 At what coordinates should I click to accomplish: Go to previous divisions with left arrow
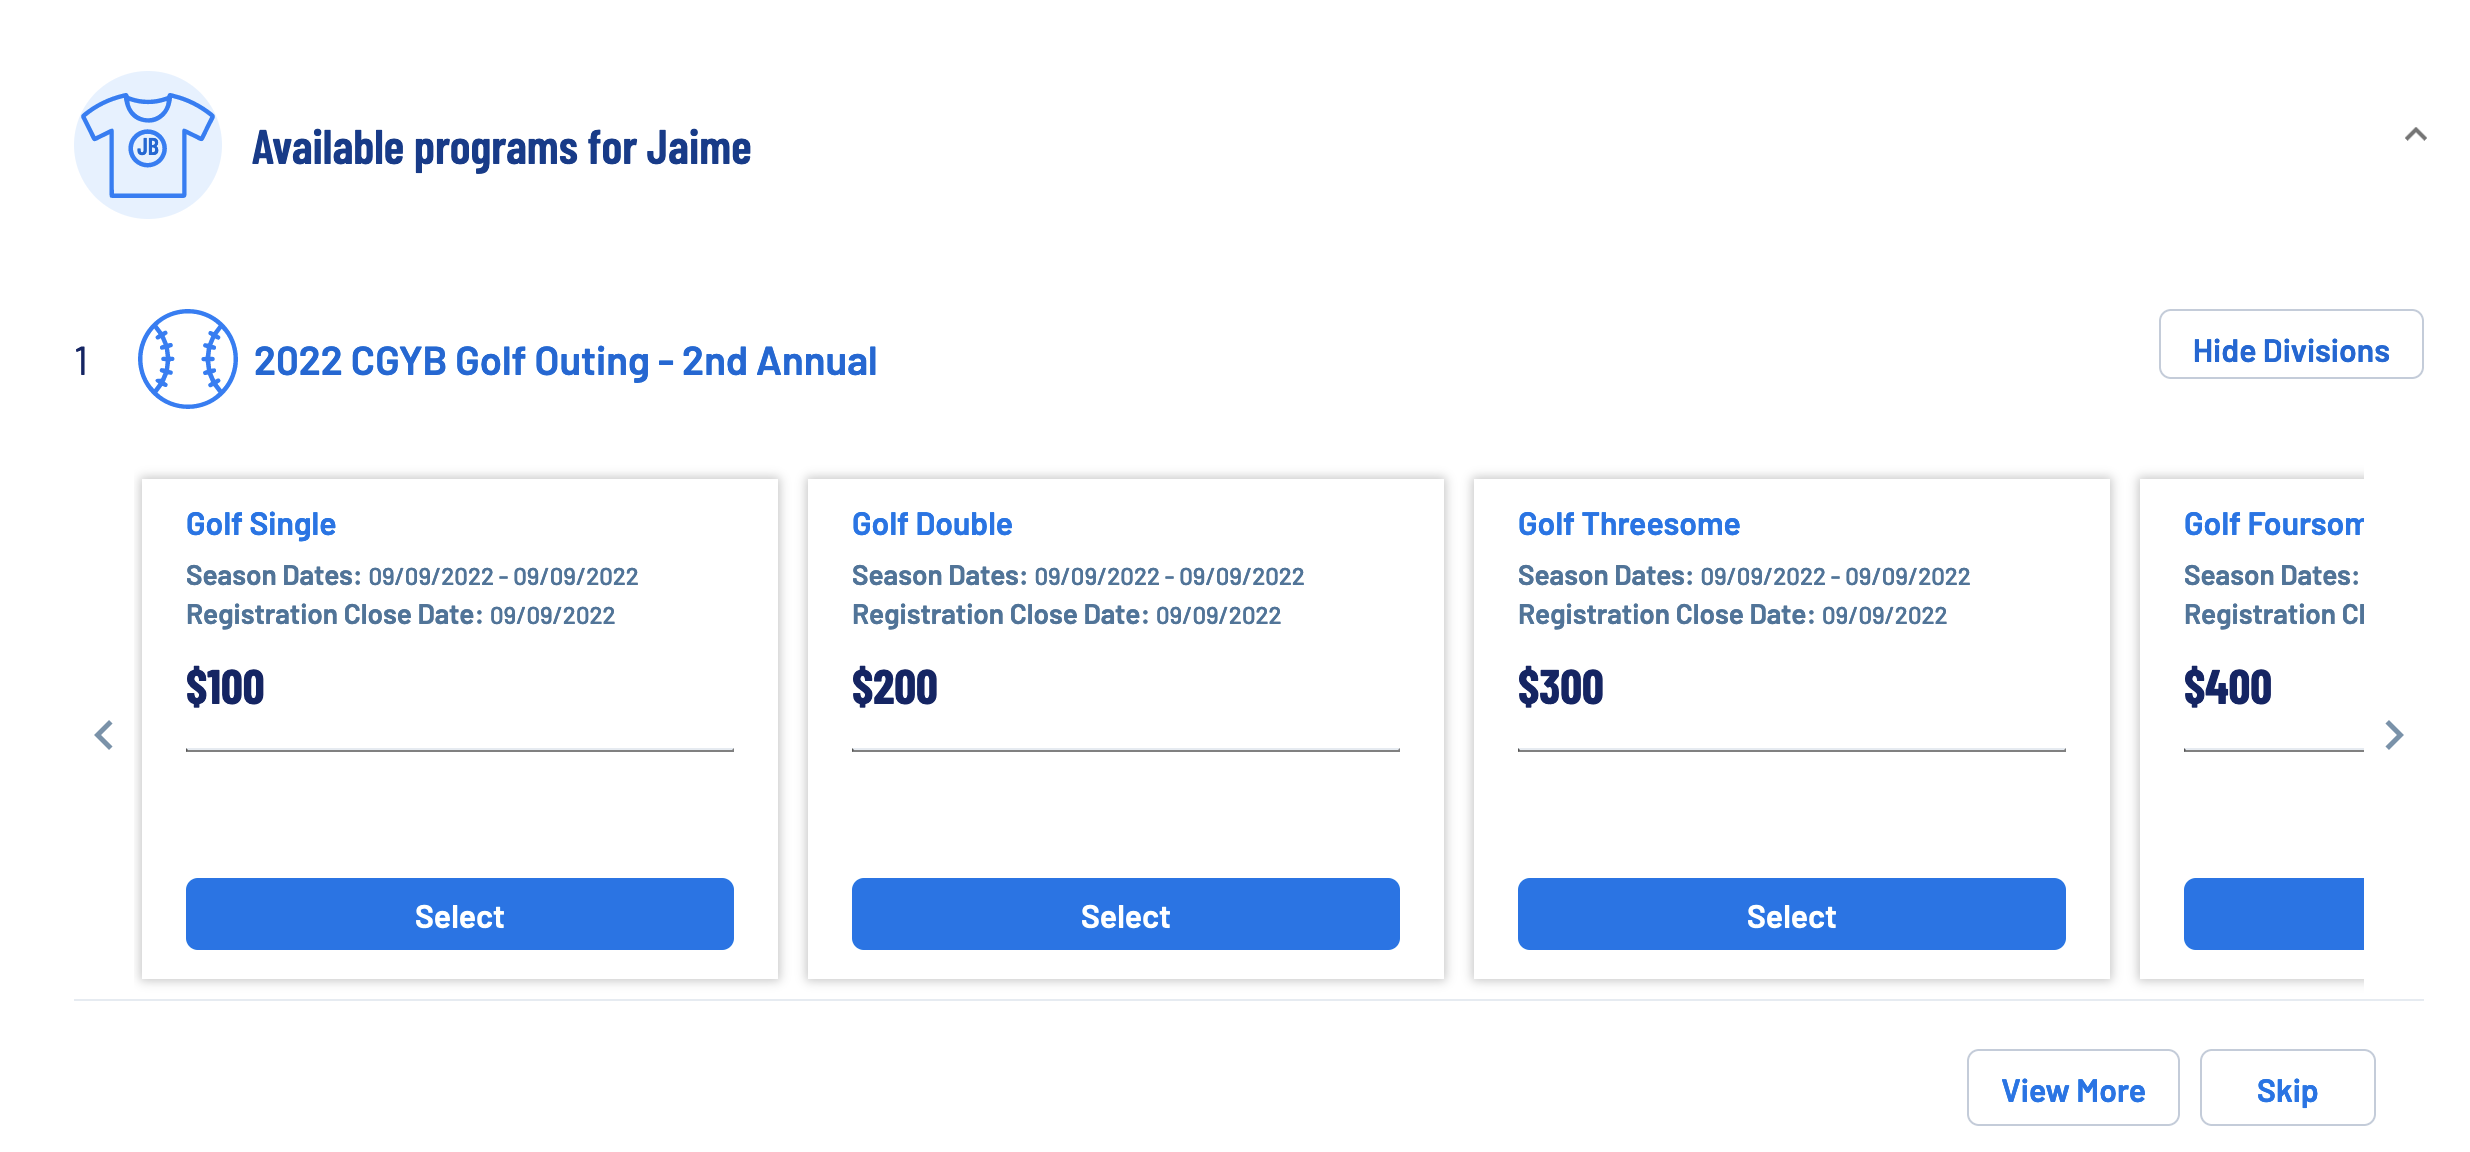pyautogui.click(x=104, y=735)
